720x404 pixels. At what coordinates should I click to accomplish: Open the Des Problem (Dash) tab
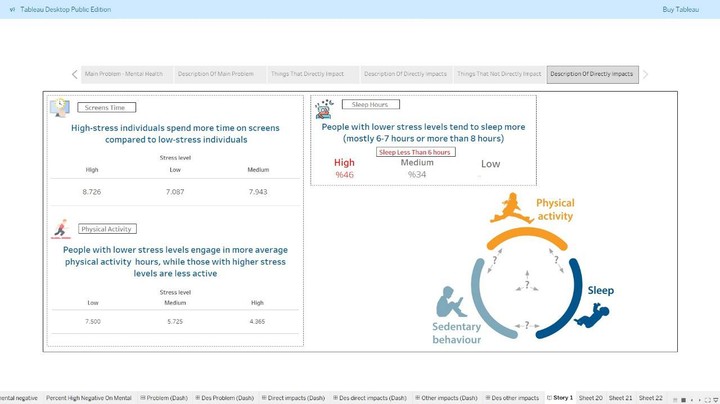pos(225,398)
